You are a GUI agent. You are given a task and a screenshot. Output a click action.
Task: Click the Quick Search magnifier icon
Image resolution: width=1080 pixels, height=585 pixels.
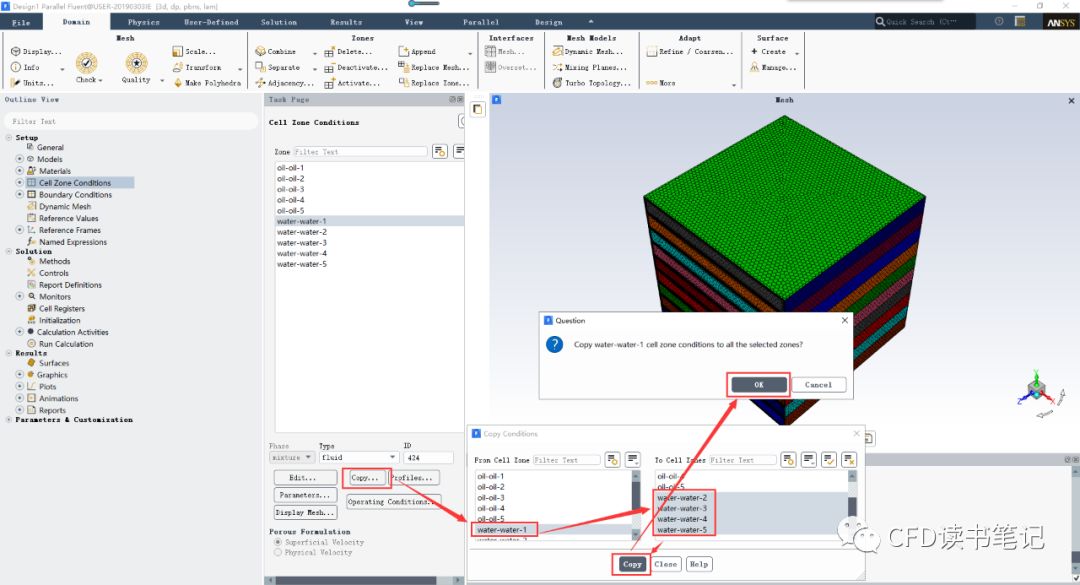(x=880, y=22)
